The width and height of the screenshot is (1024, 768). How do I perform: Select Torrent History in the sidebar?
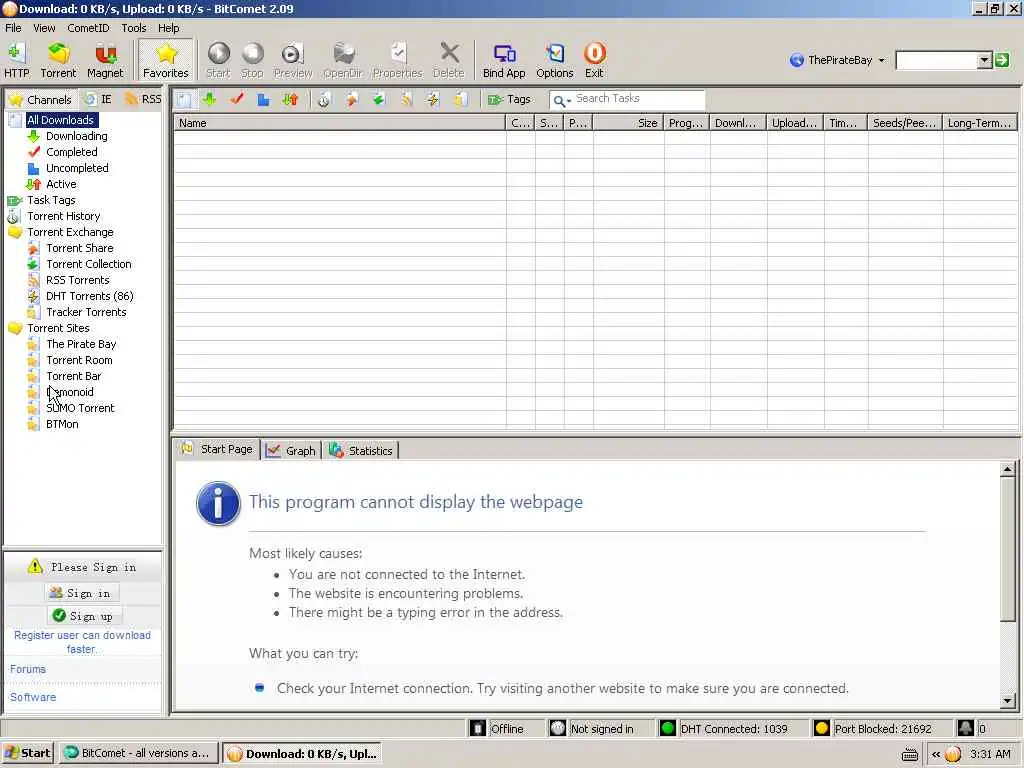63,216
